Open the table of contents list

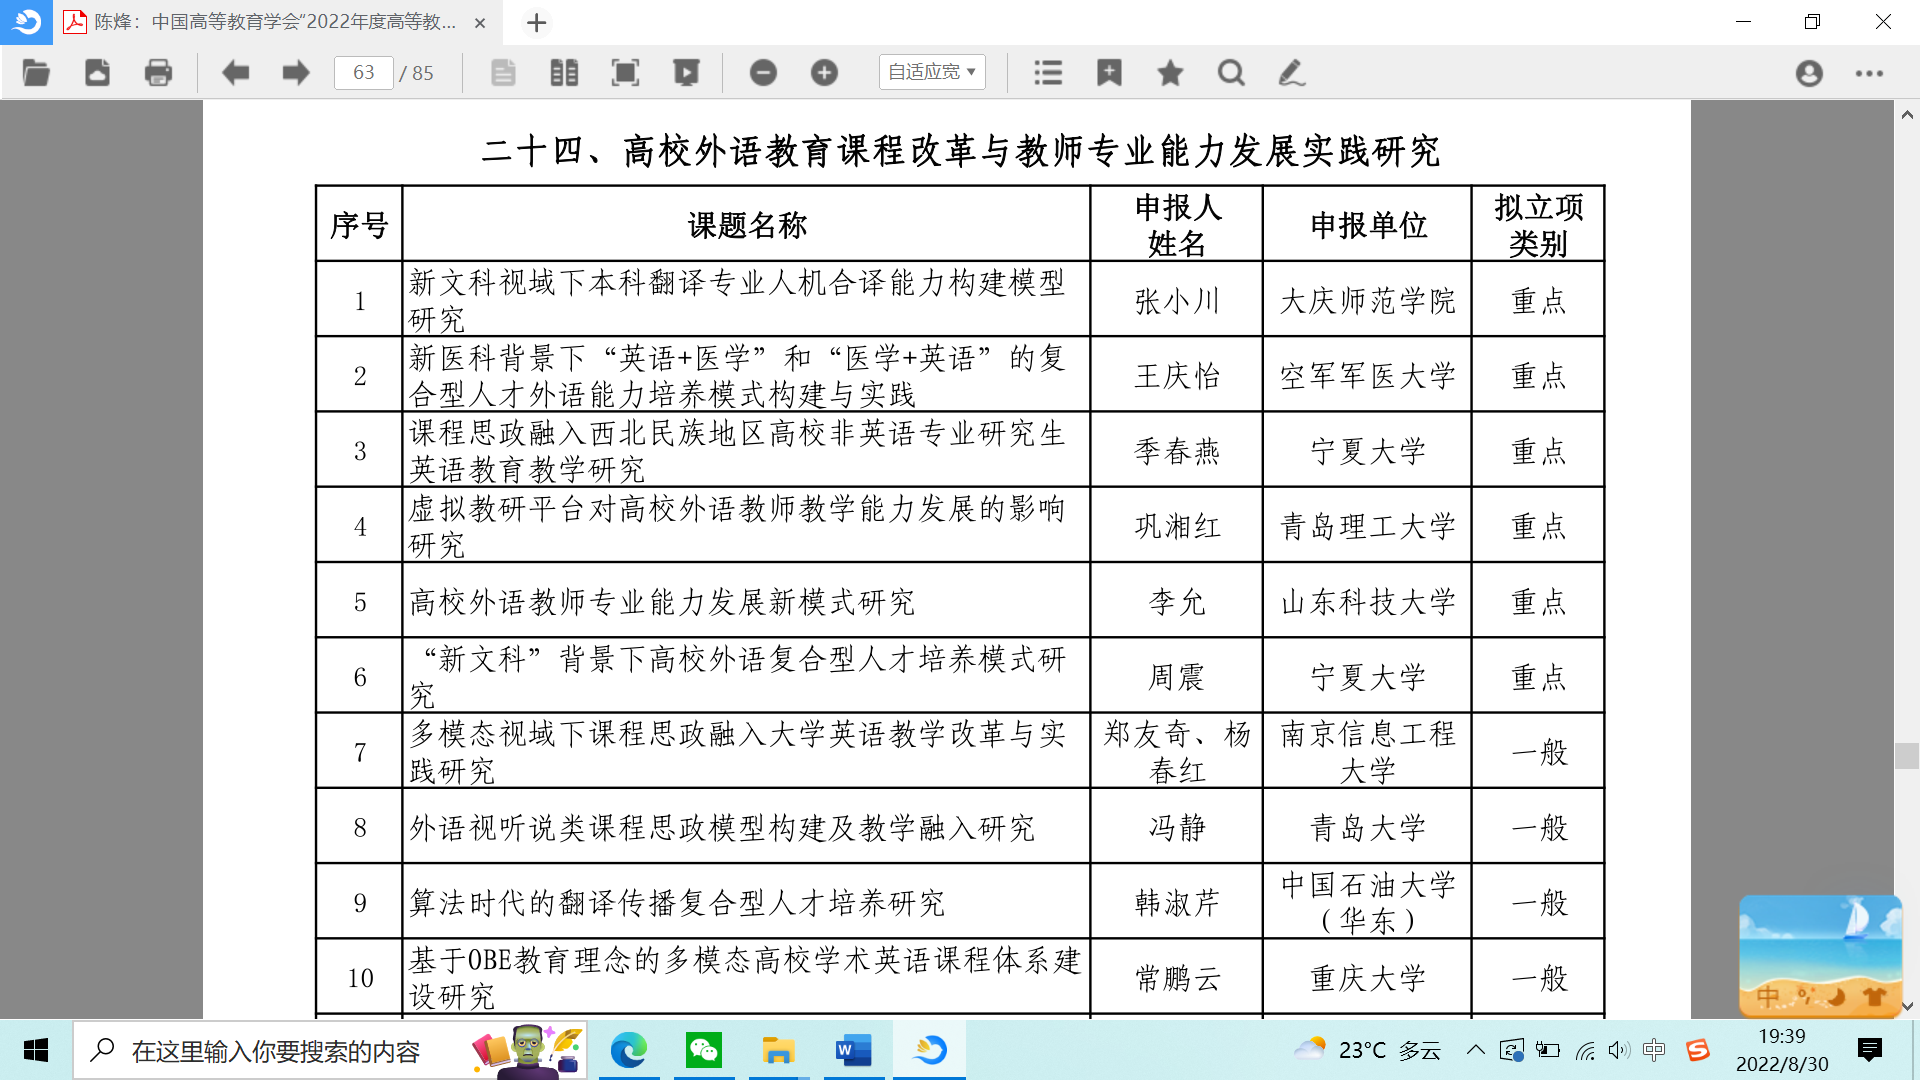coord(1048,73)
